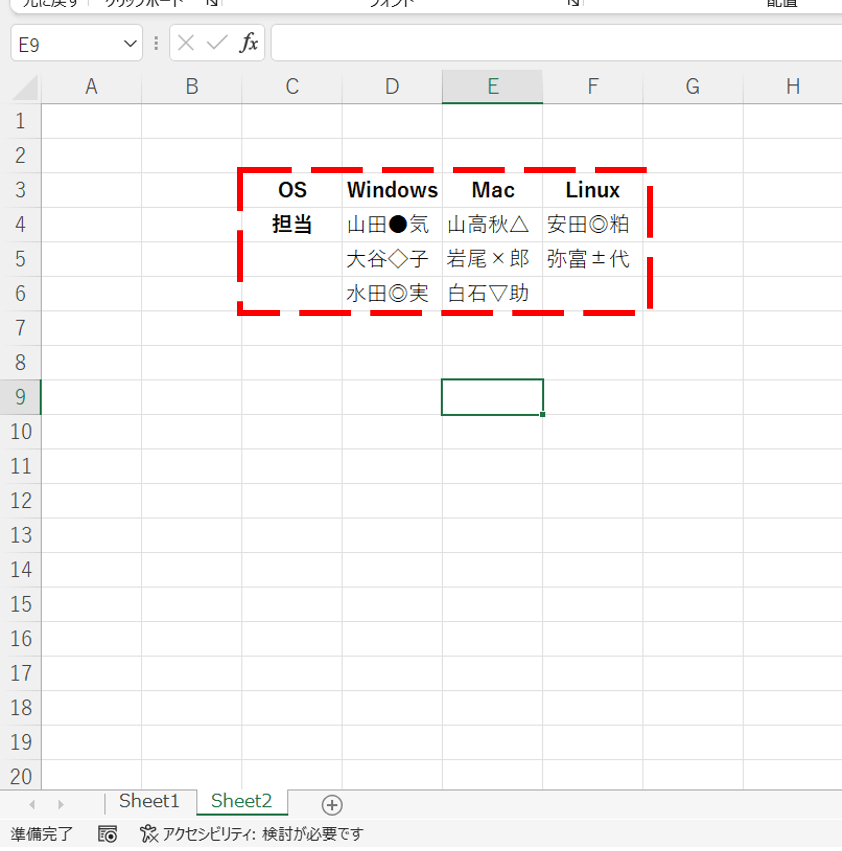Switch to the Sheet1 tab

[x=149, y=802]
